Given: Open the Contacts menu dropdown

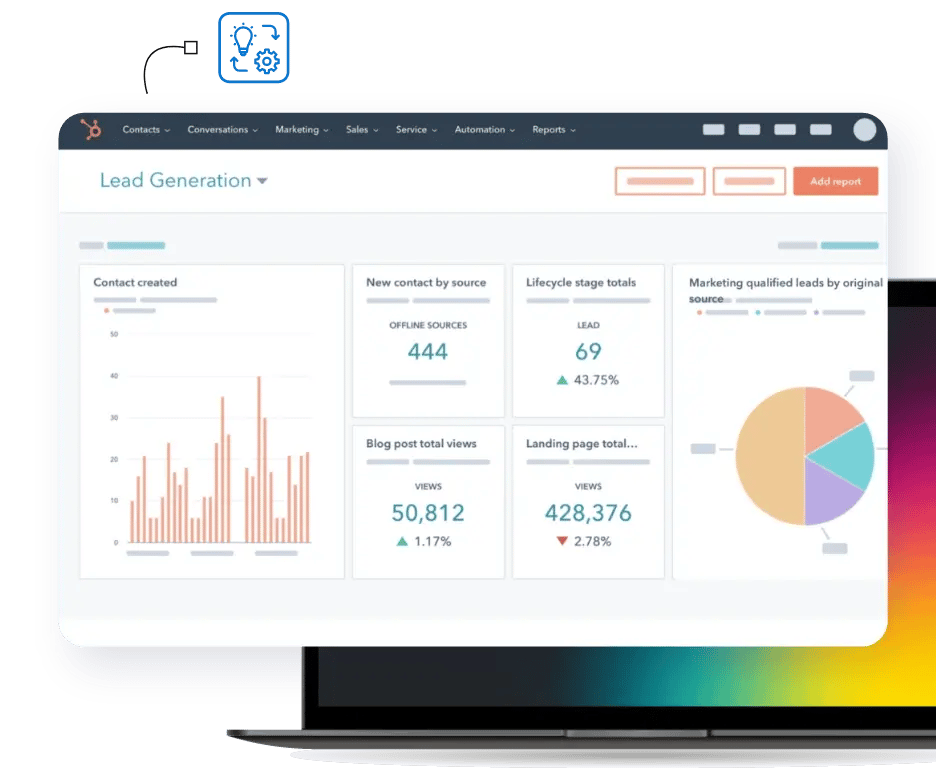Looking at the screenshot, I should coord(146,130).
